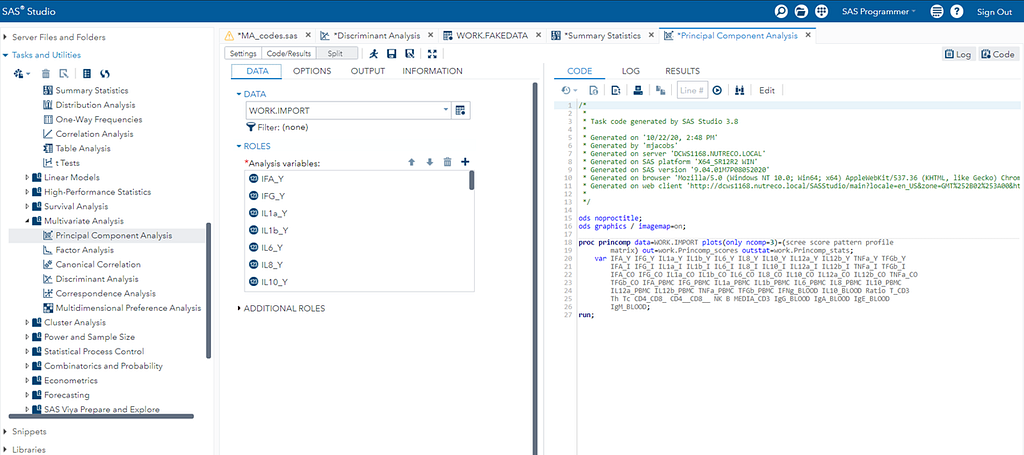Click the Edit button in the code toolbar
Image resolution: width=1024 pixels, height=455 pixels.
767,90
